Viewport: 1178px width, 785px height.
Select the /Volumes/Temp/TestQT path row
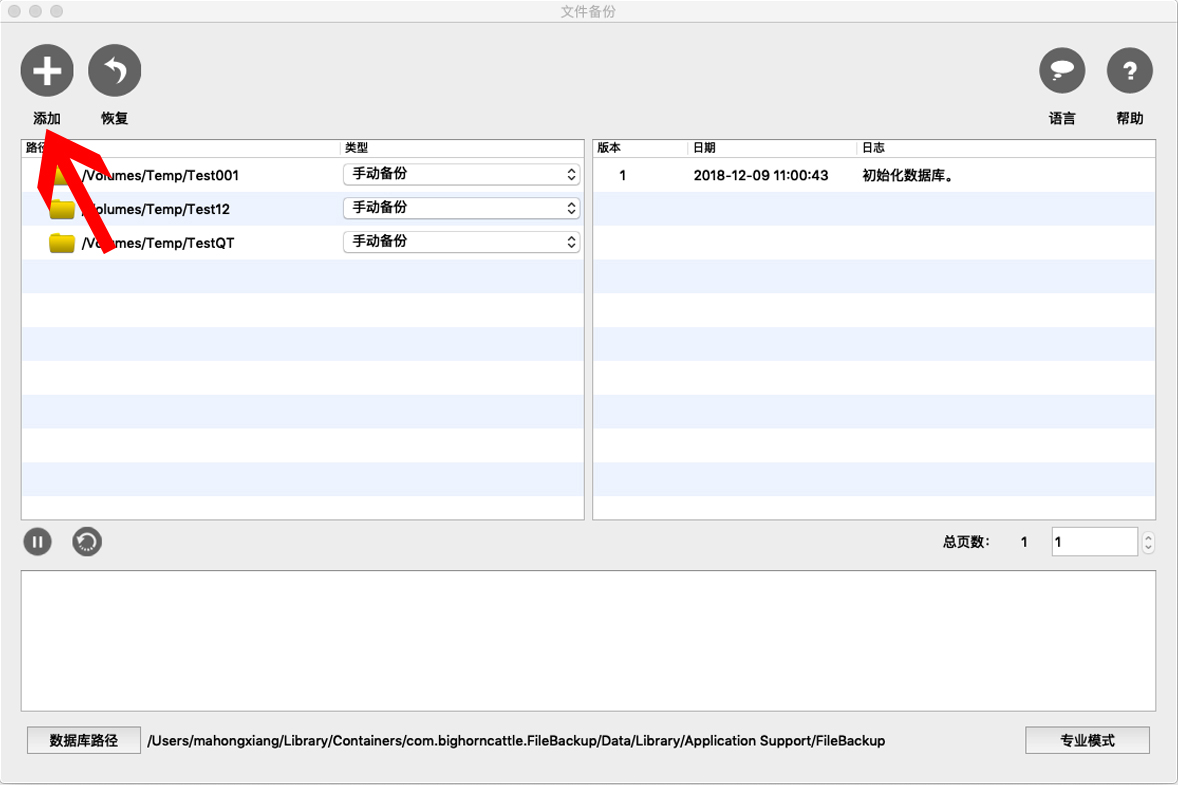tap(303, 243)
